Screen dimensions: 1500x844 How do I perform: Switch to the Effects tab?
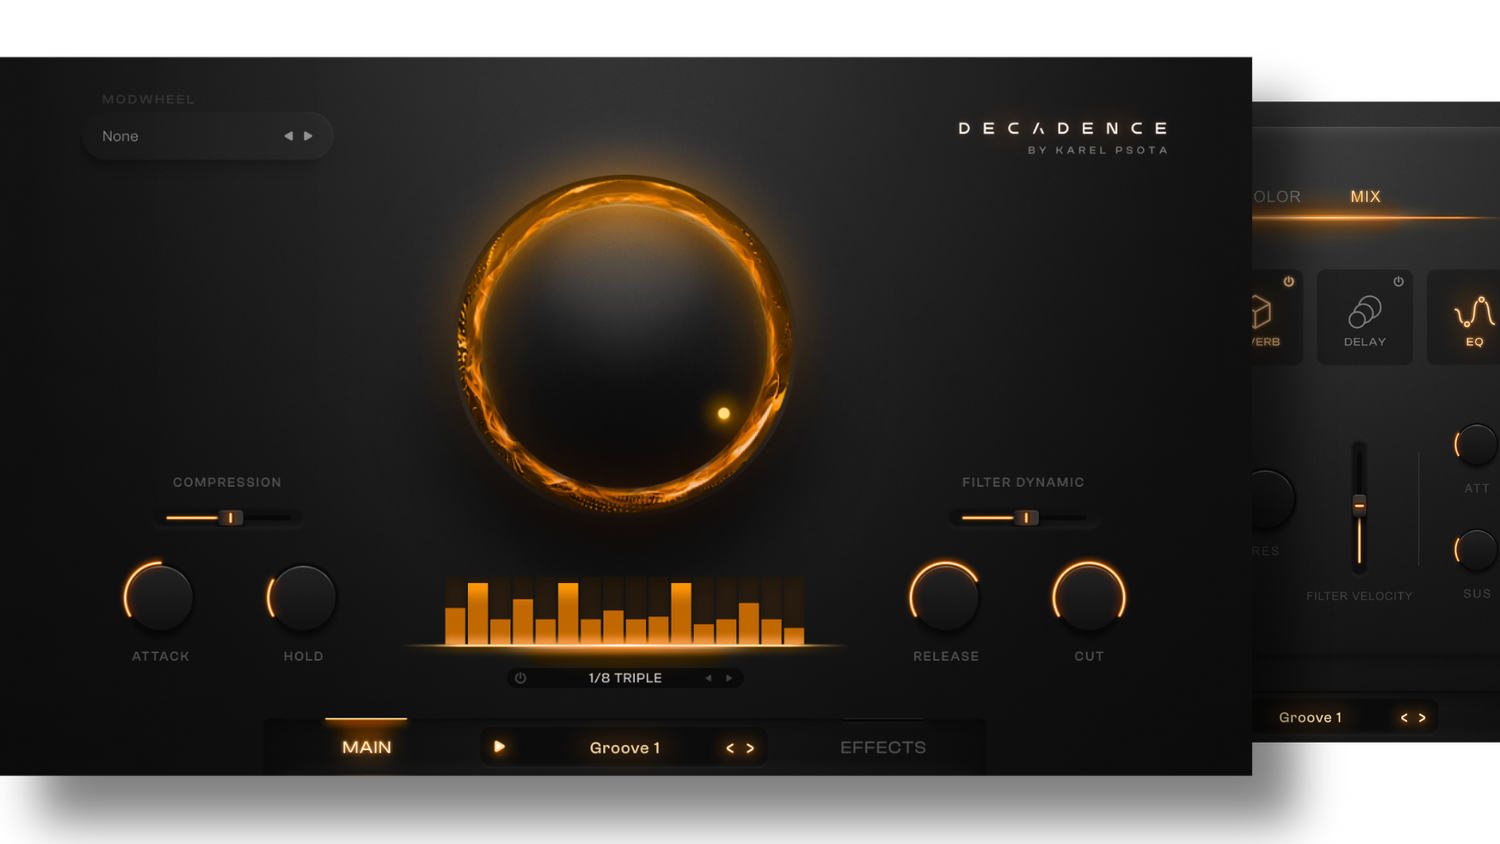tap(882, 747)
